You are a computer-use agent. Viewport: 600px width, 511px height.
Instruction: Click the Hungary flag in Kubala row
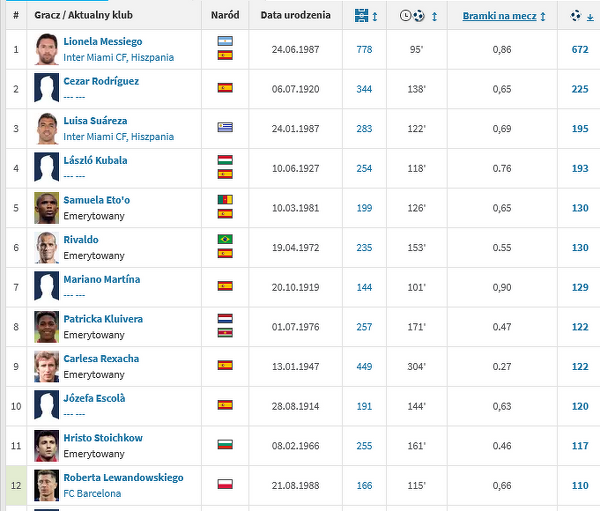pos(225,160)
